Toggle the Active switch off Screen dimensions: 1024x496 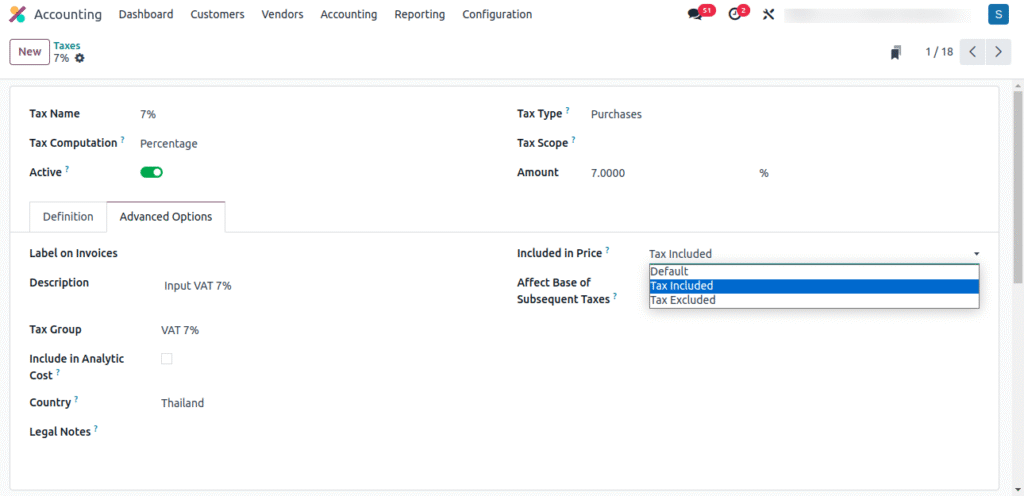151,172
